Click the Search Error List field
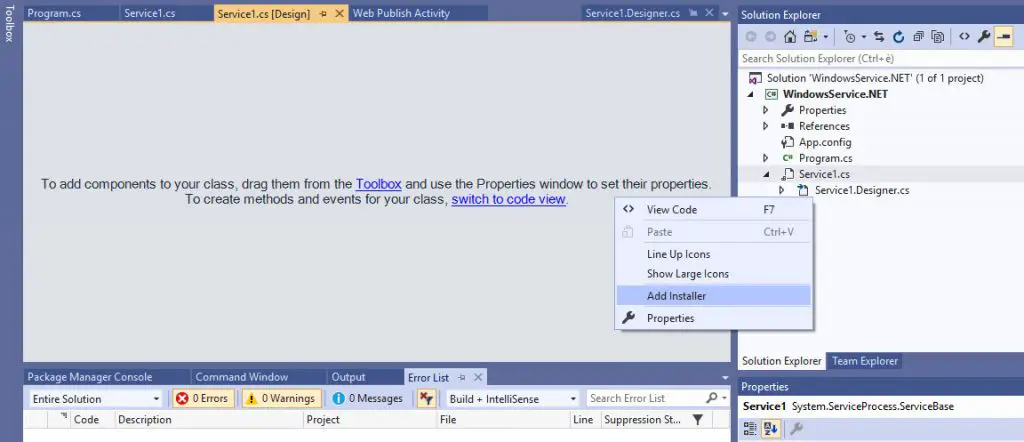1024x442 pixels. pyautogui.click(x=645, y=398)
